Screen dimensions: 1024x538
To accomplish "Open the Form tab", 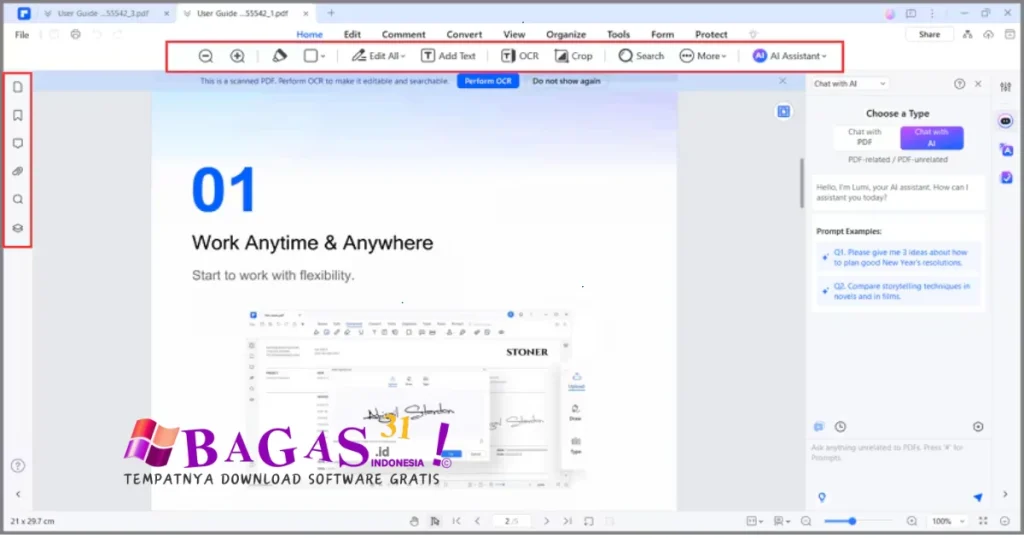I will pyautogui.click(x=662, y=35).
